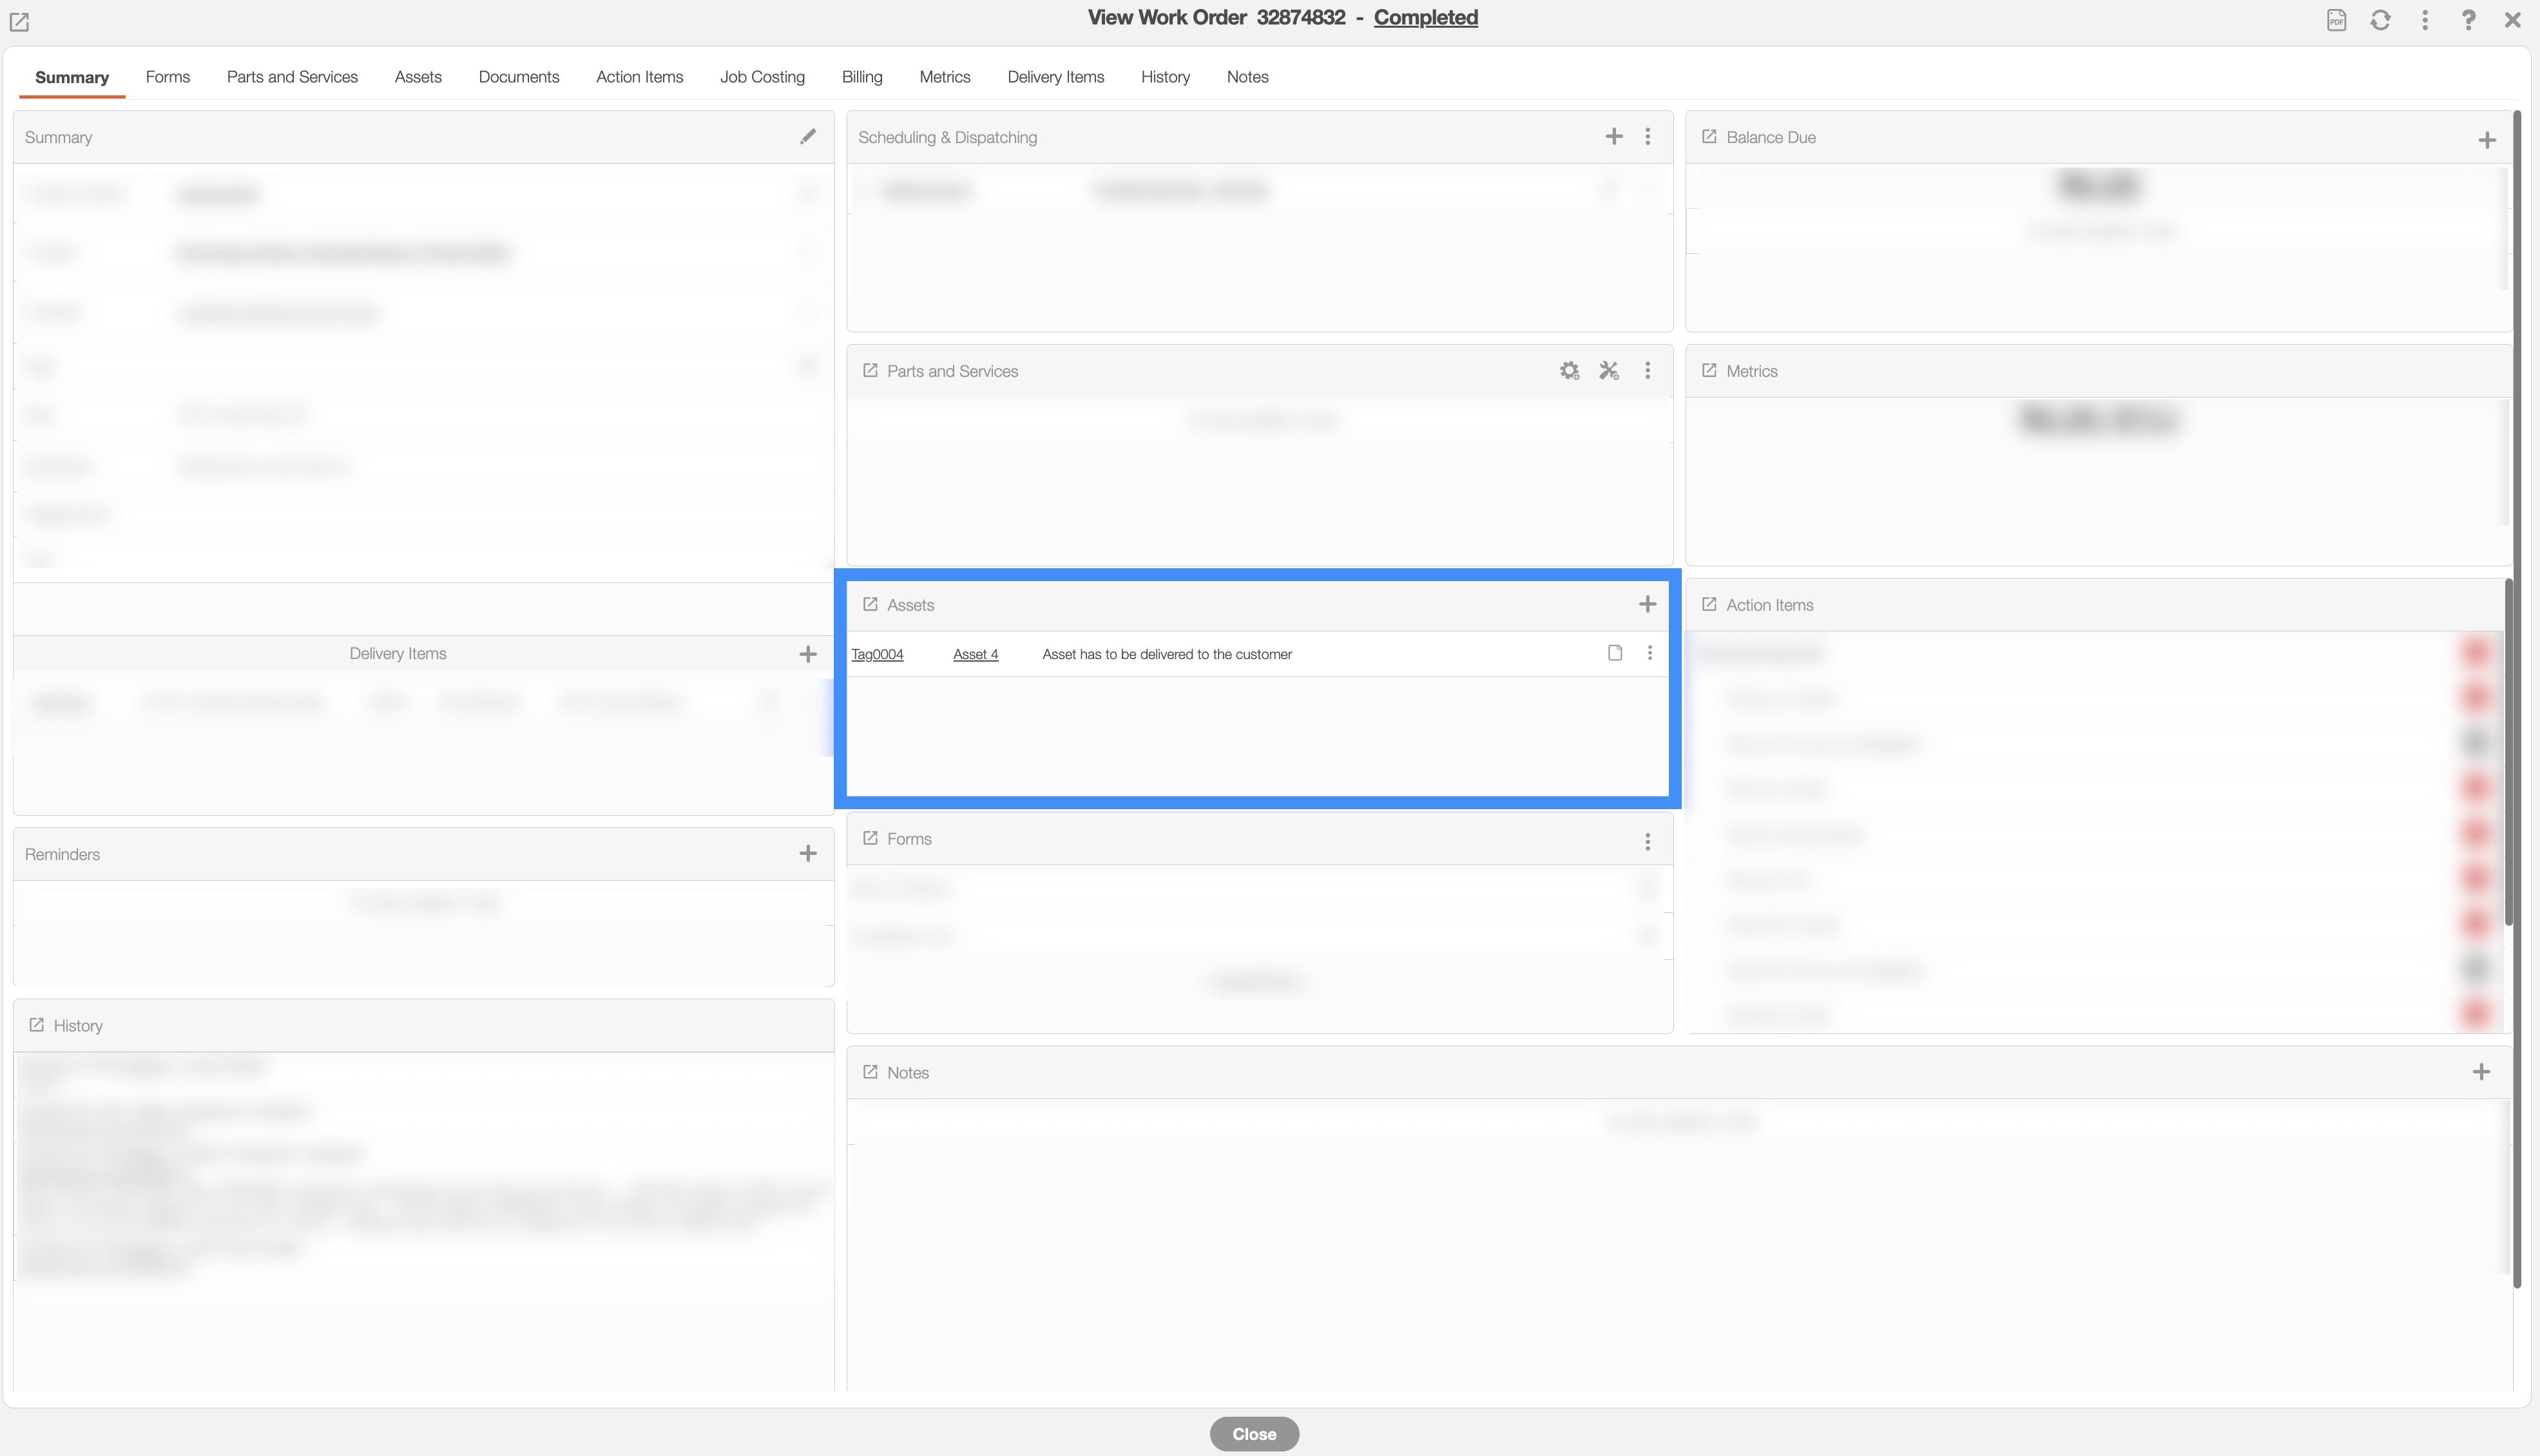Screen dimensions: 2540x1456
Task: Add a new Reminder
Action: coord(808,853)
